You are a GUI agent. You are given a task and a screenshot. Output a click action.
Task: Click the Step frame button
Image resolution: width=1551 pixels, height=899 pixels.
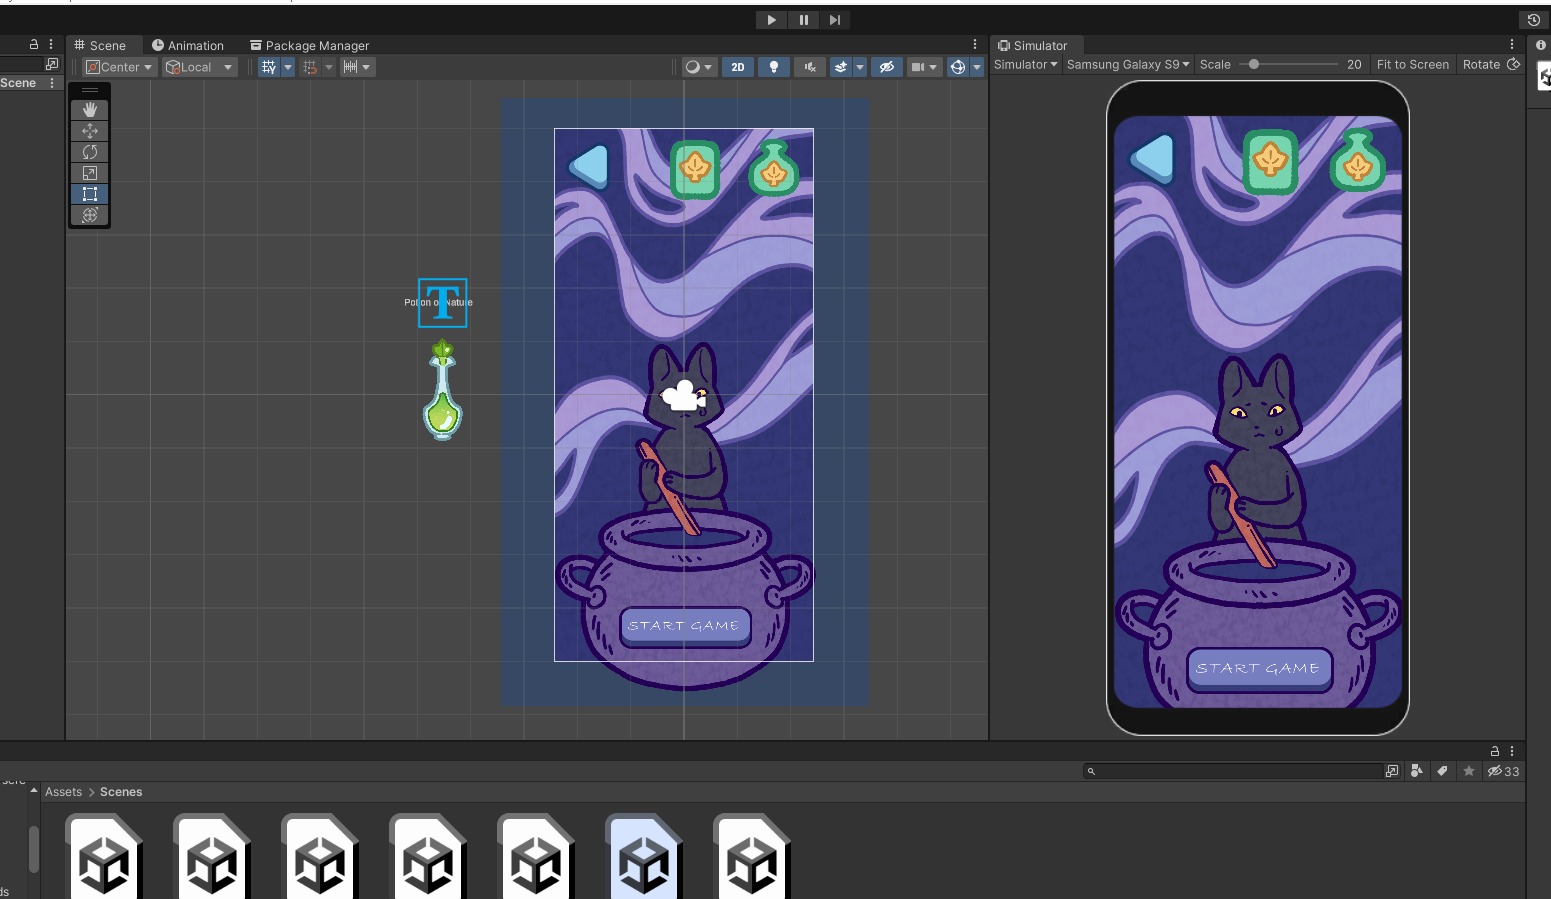835,20
